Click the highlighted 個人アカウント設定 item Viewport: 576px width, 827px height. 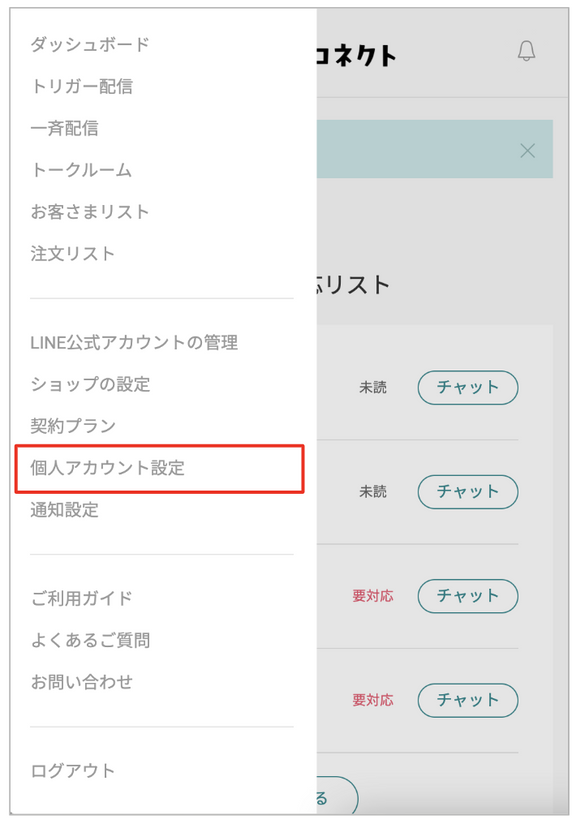pyautogui.click(x=160, y=469)
